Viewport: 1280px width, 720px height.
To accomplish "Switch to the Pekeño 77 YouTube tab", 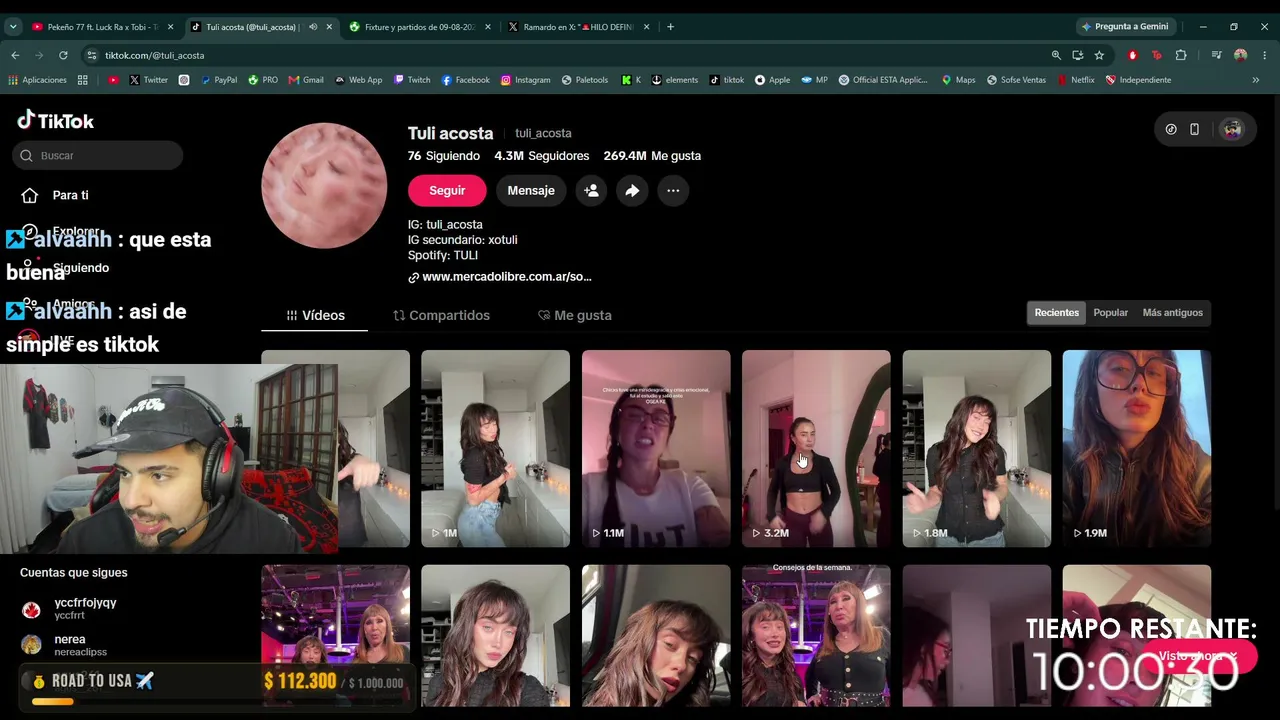I will 101,27.
